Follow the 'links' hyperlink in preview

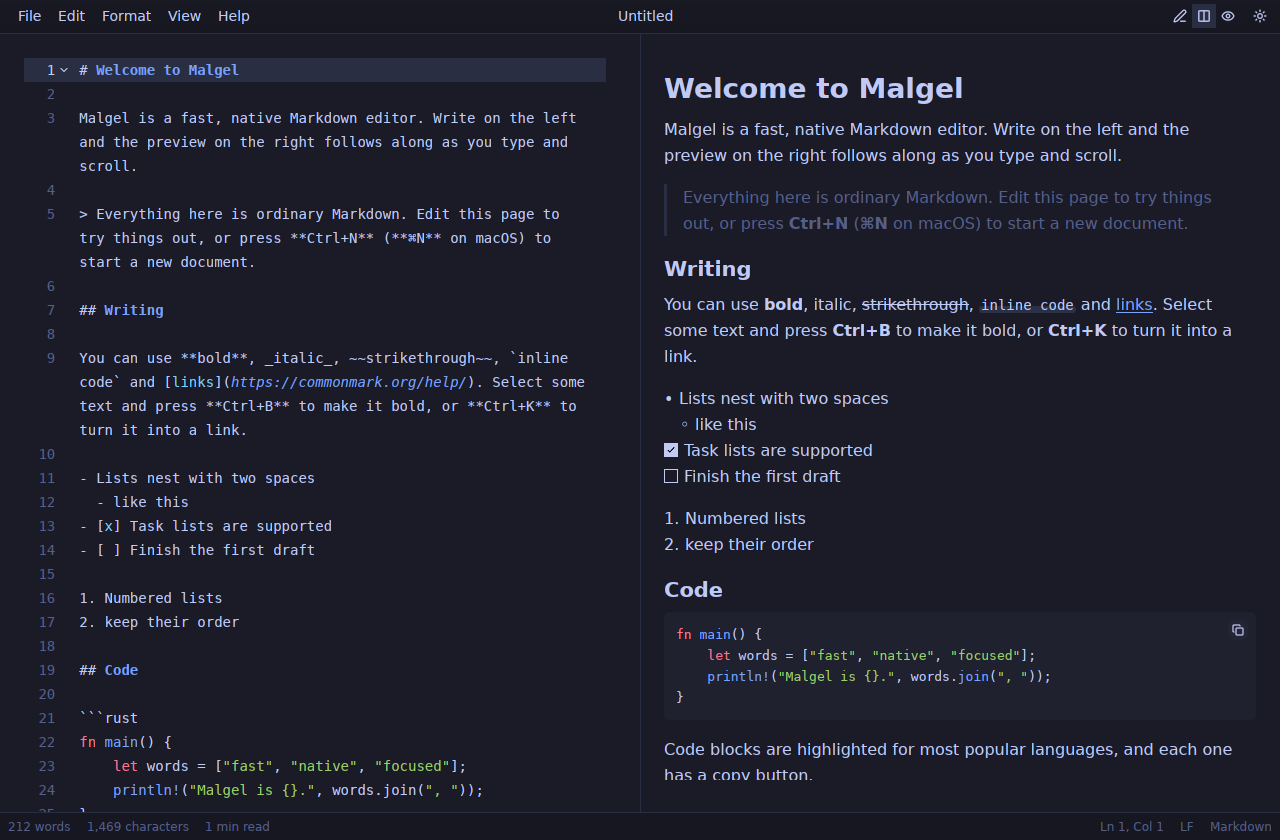coord(1134,304)
